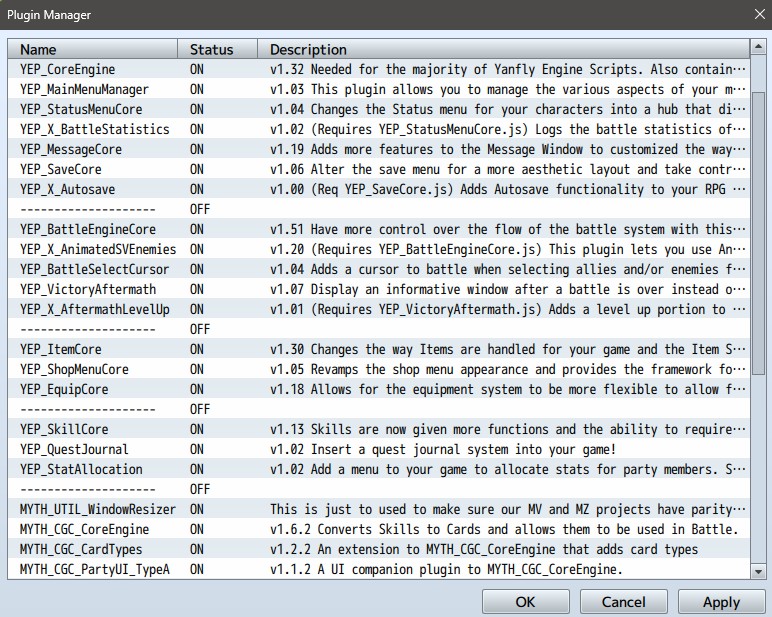This screenshot has width=772, height=617.
Task: Click OFF status below YEP_X_AftermathLevelUp
Action: pyautogui.click(x=200, y=329)
